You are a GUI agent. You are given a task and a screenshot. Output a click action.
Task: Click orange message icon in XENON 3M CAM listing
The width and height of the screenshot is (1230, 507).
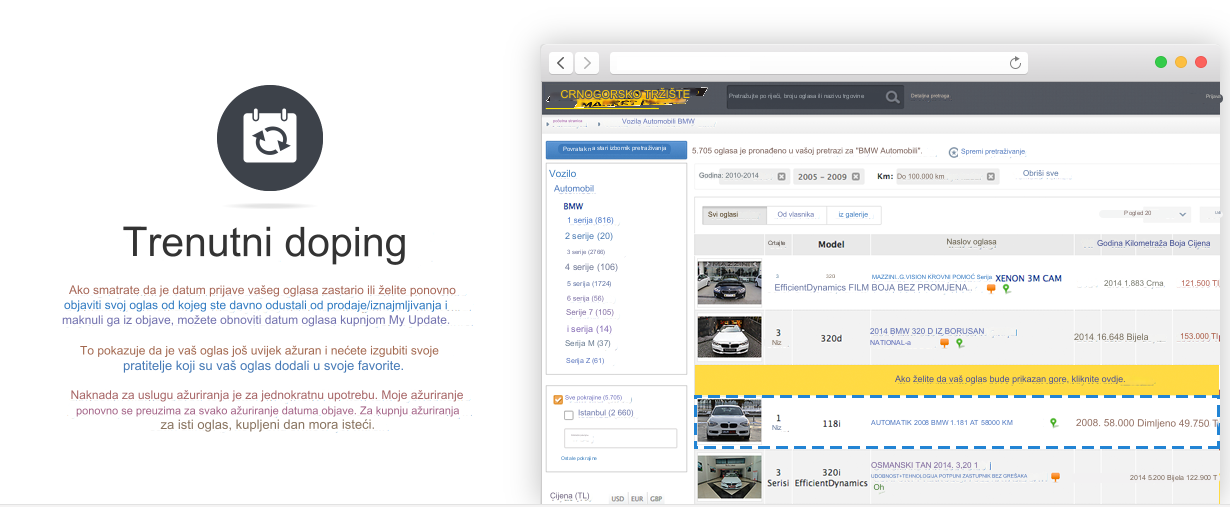click(x=991, y=288)
